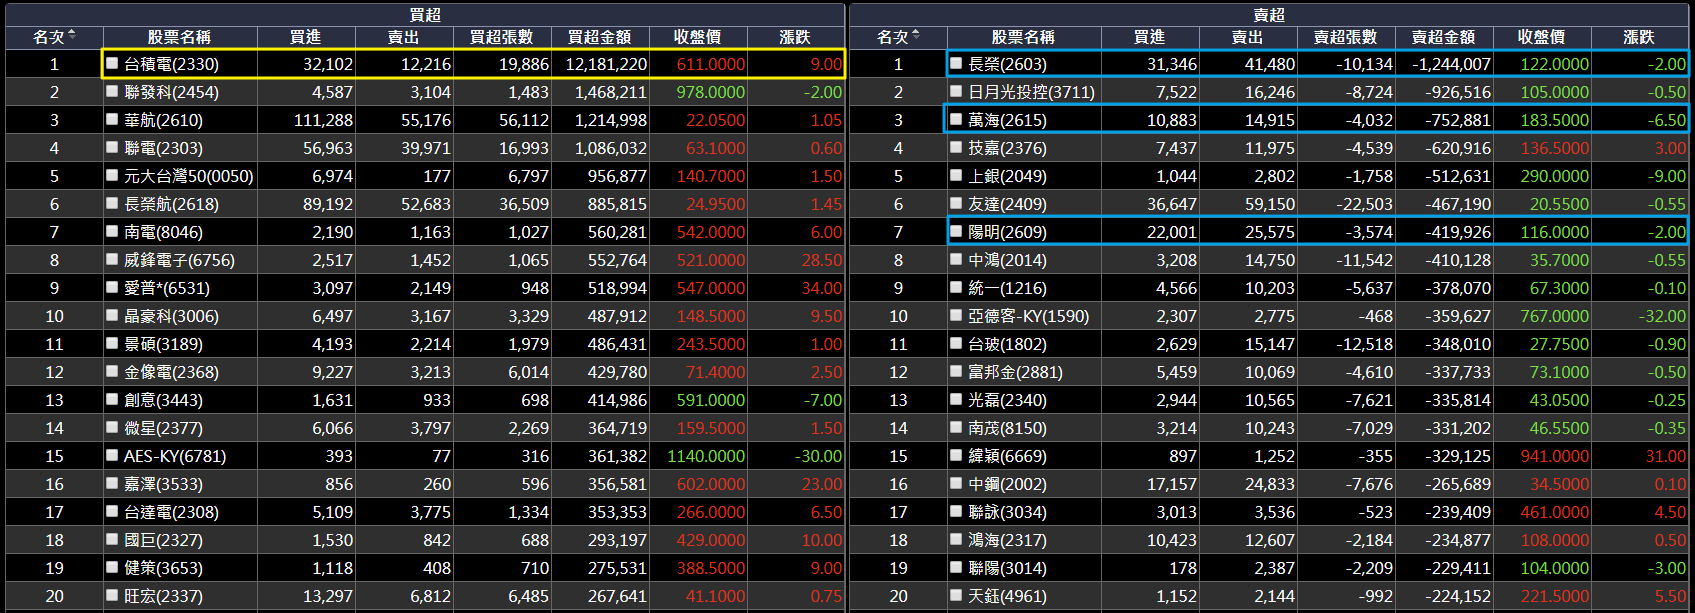Click the 買超金額 column header
Screen dimensions: 1695x613
tap(599, 37)
